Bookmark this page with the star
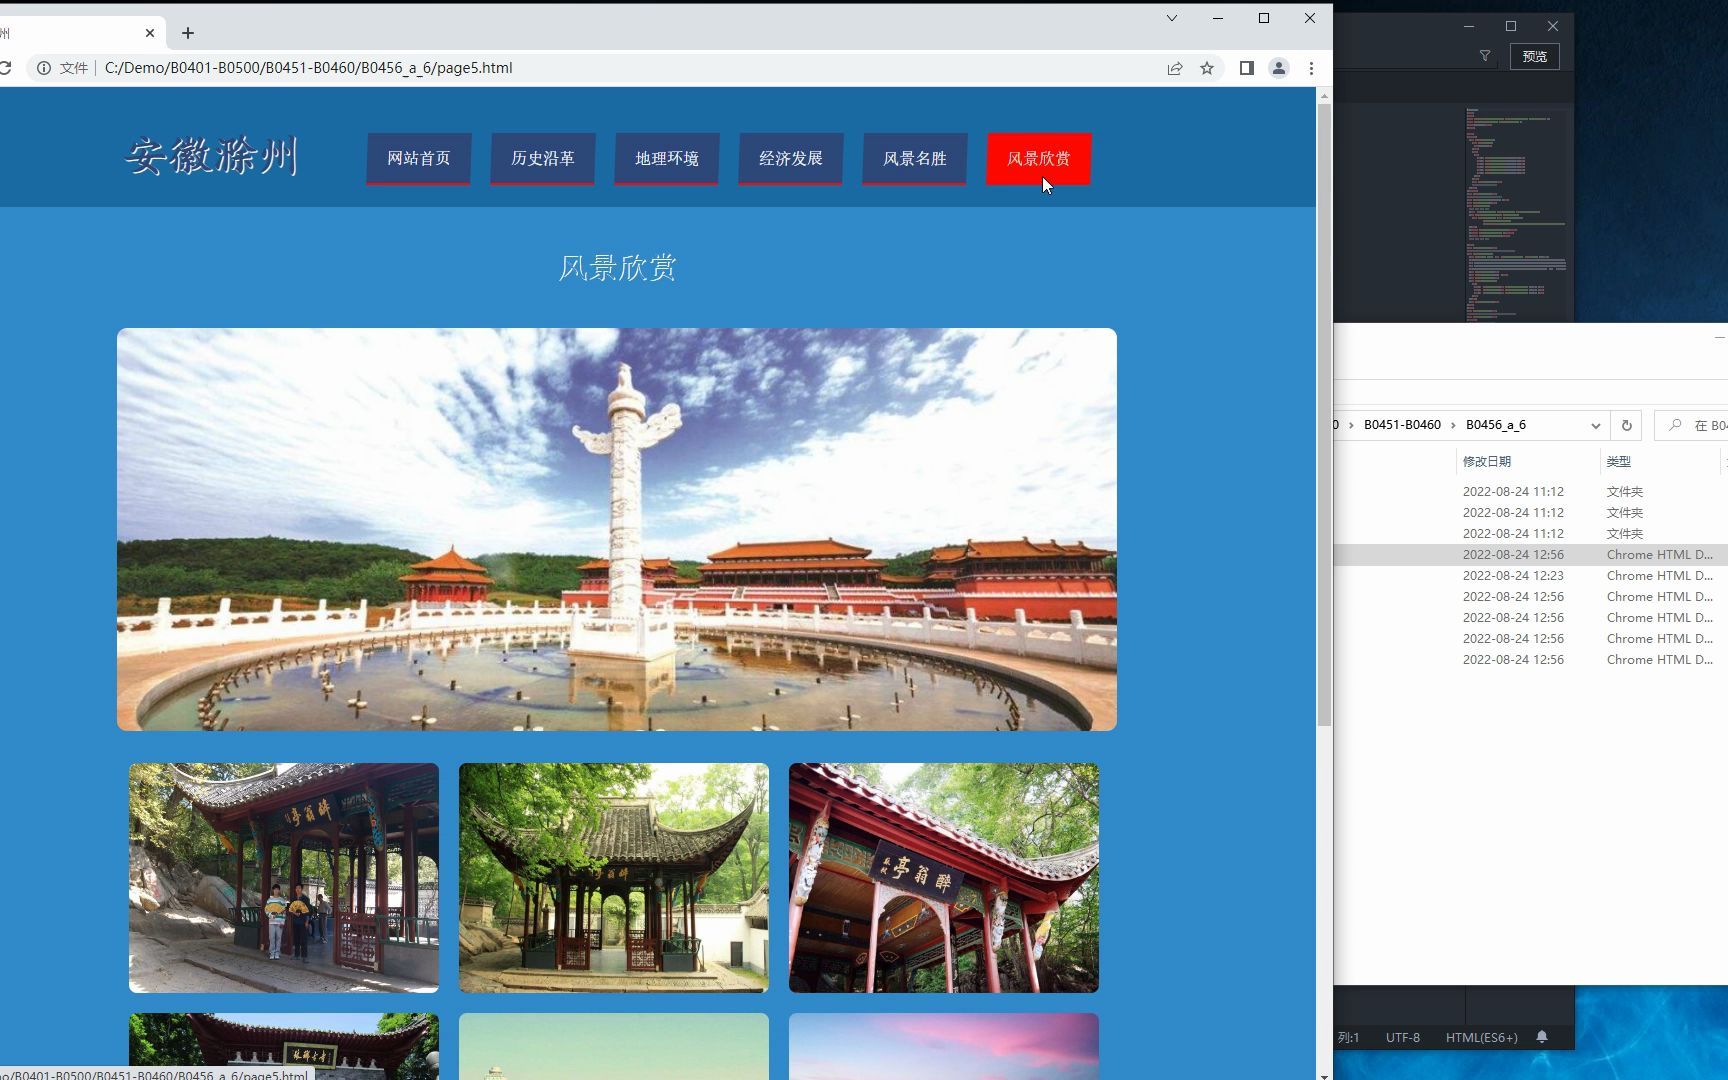Viewport: 1728px width, 1080px height. pyautogui.click(x=1207, y=68)
